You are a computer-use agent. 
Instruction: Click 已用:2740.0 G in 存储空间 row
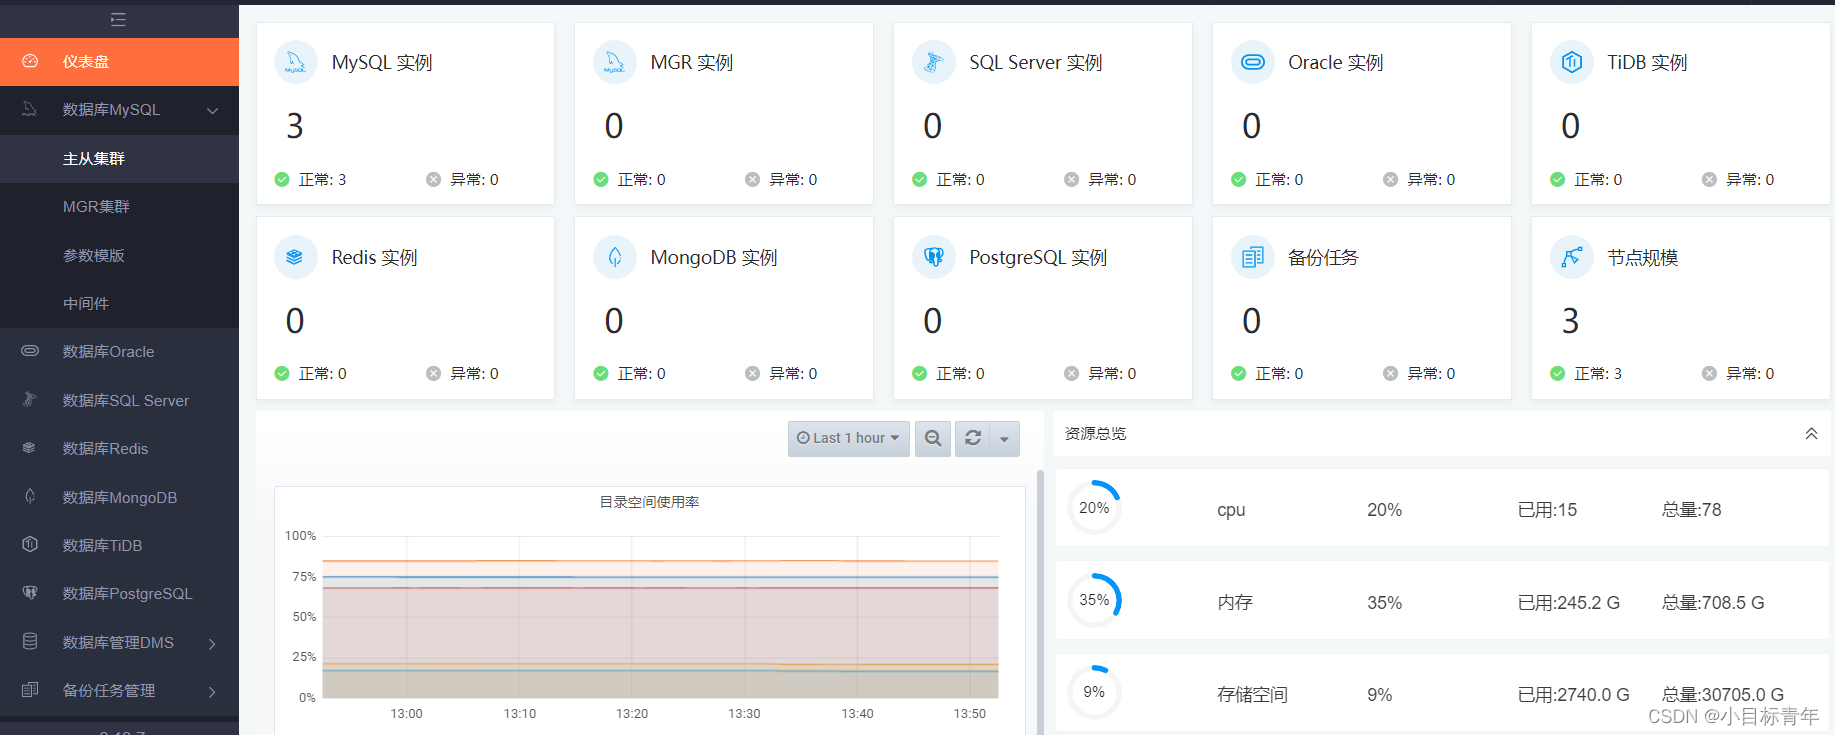[1573, 695]
